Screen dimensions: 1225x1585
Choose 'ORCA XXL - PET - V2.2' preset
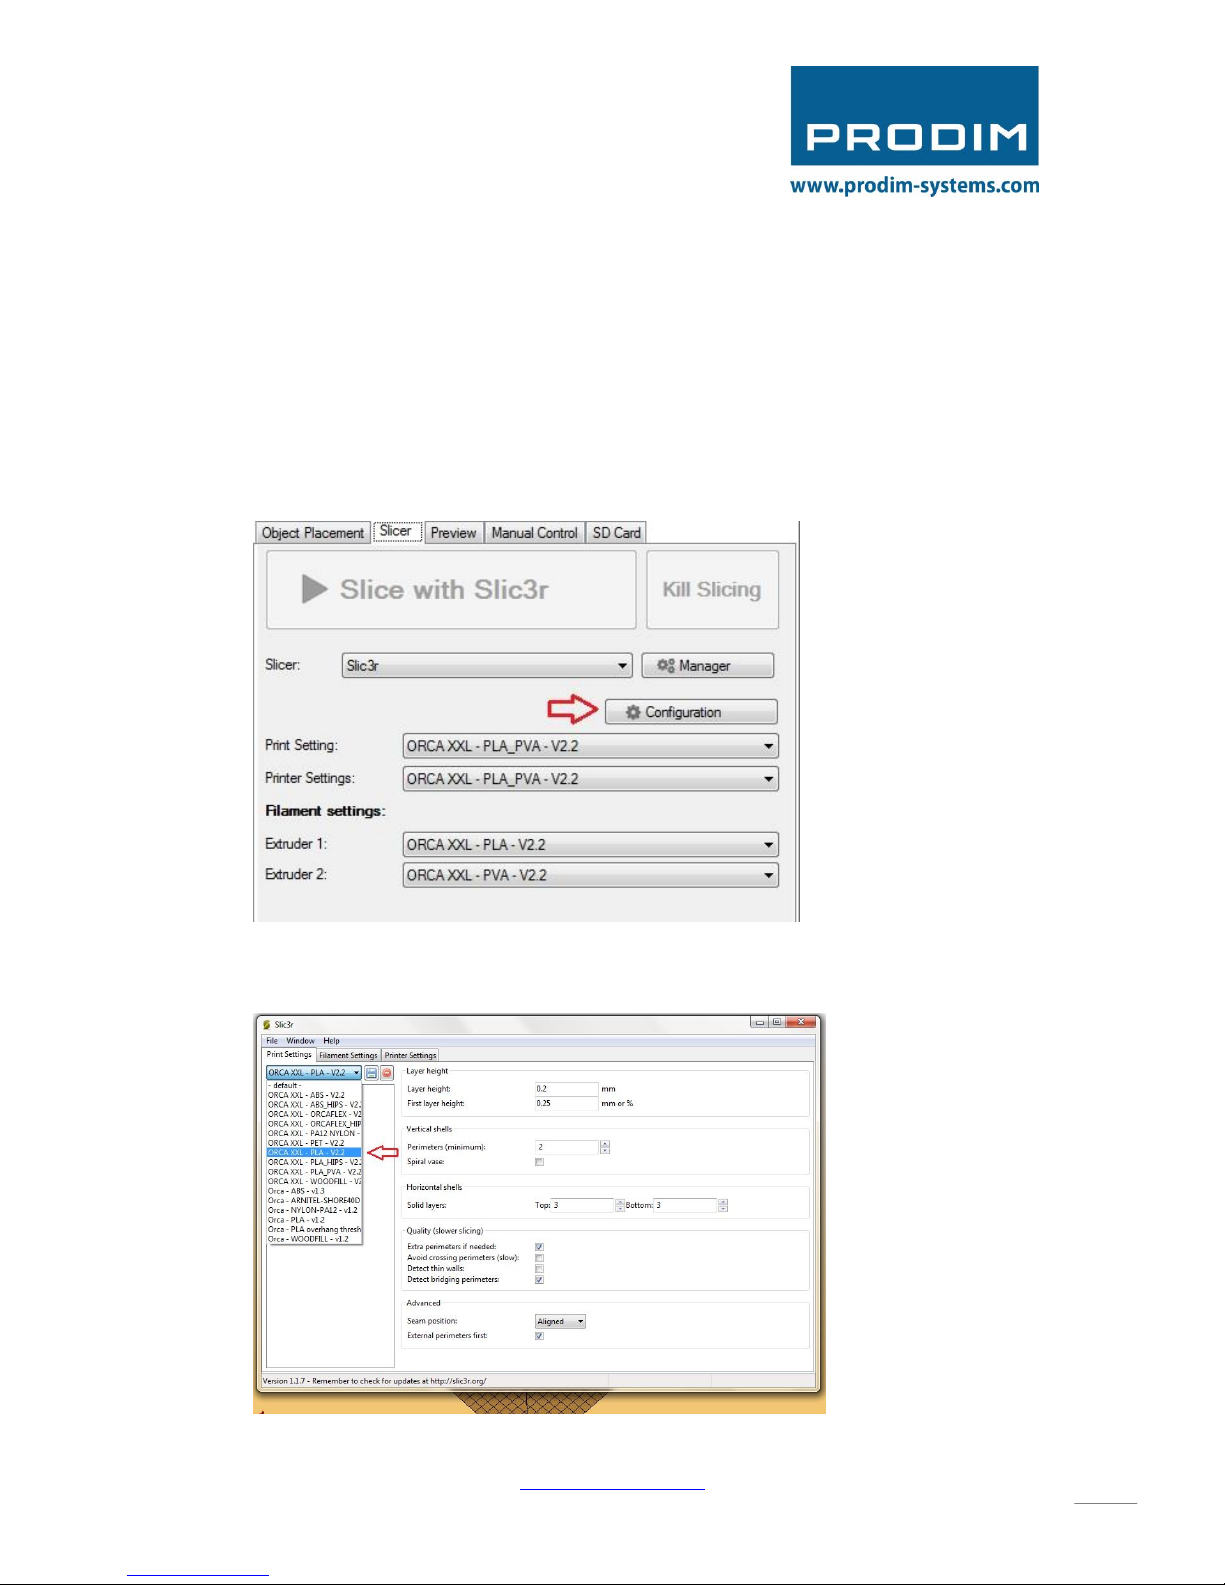pyautogui.click(x=314, y=1143)
